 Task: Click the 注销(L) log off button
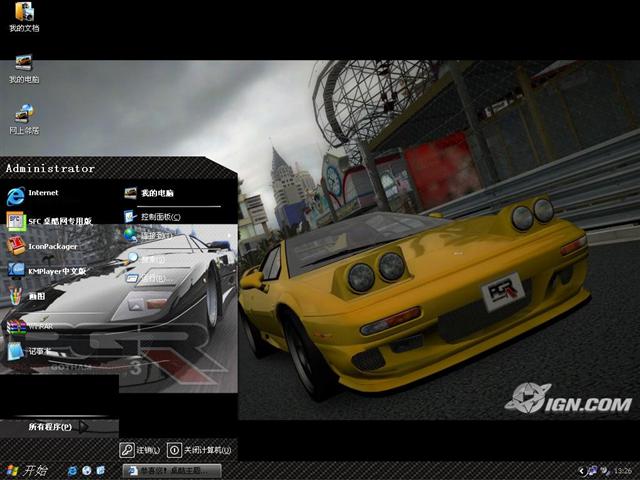pos(141,450)
